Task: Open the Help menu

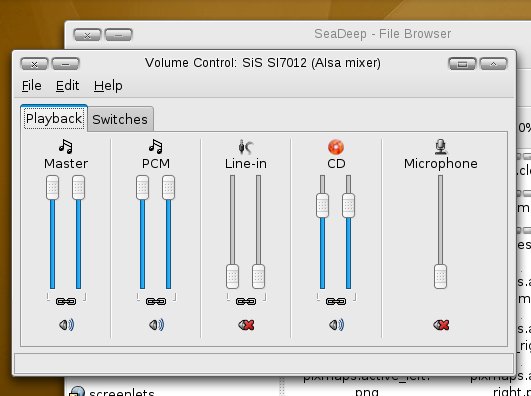Action: tap(108, 86)
